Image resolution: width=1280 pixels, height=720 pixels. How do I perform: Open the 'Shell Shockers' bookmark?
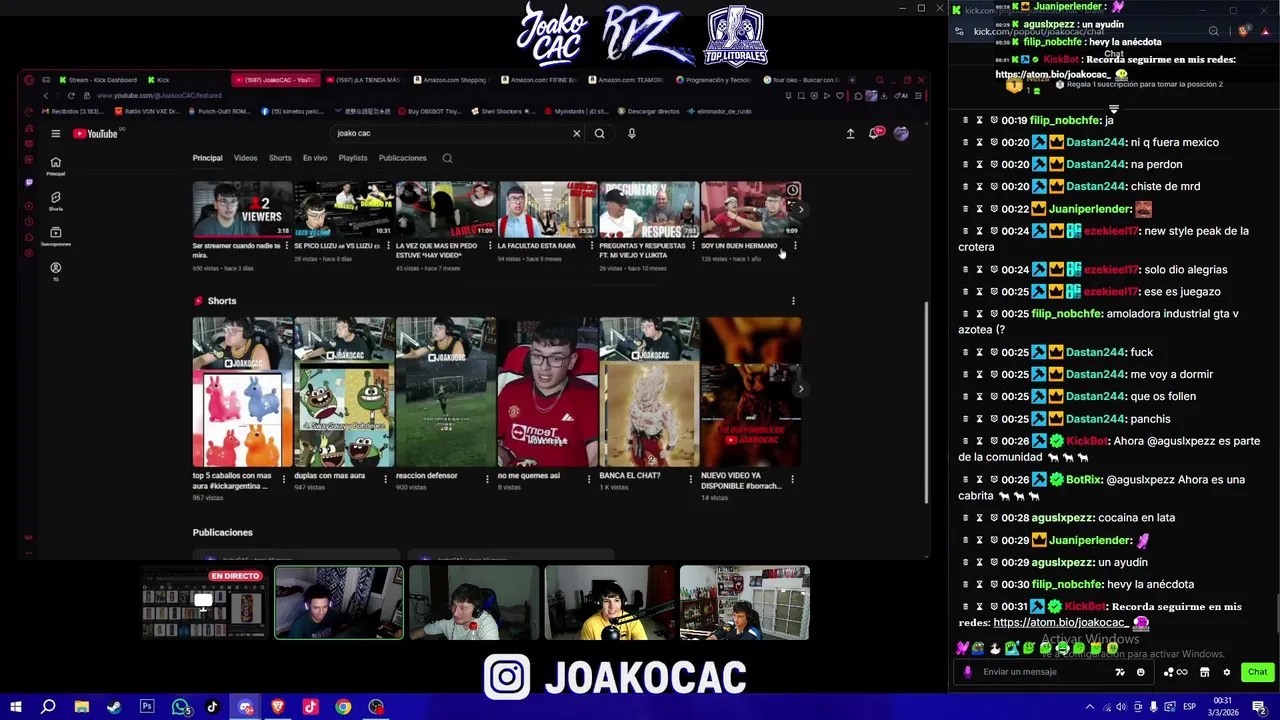[x=506, y=111]
